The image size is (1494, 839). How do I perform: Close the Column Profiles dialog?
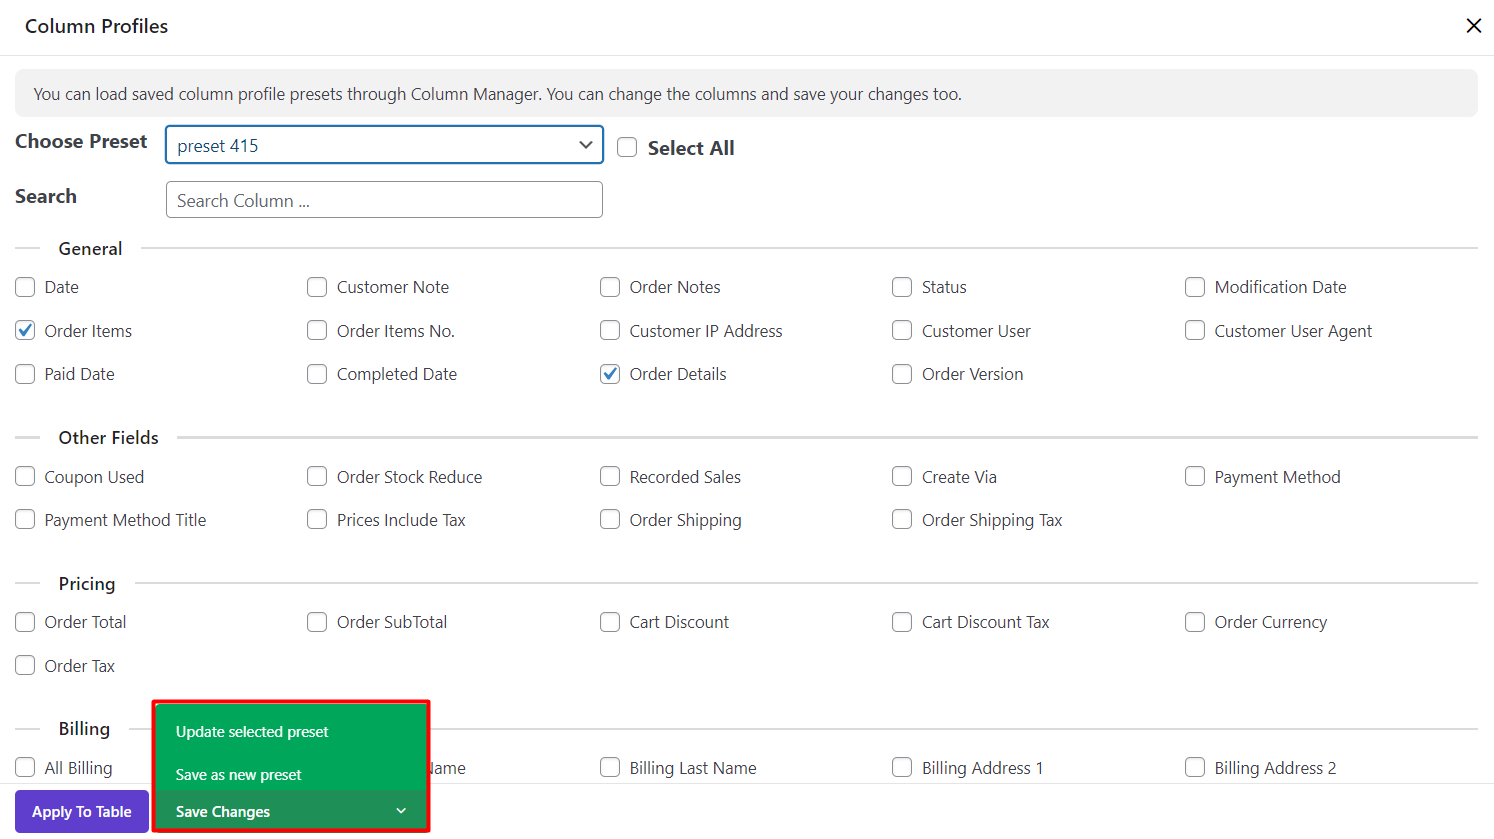point(1473,26)
